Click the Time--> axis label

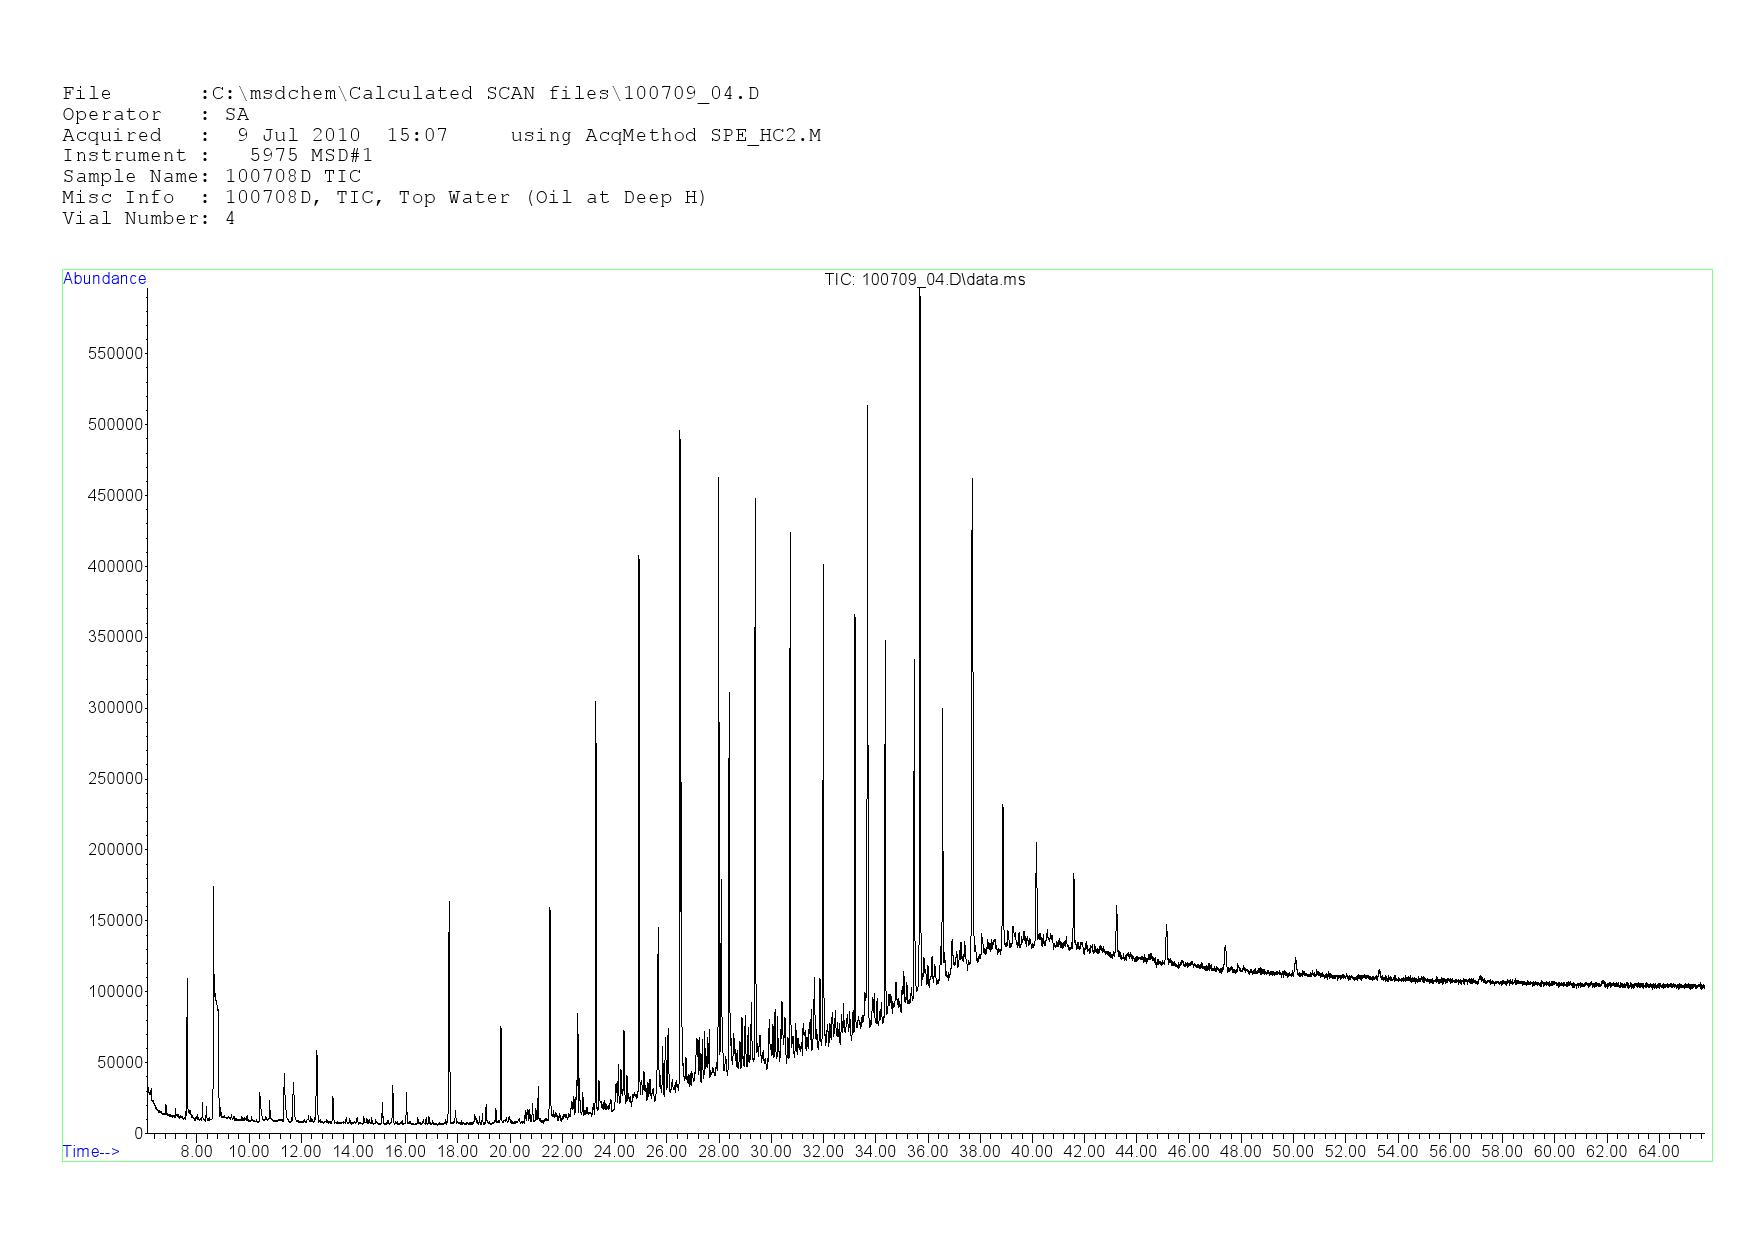click(91, 1151)
